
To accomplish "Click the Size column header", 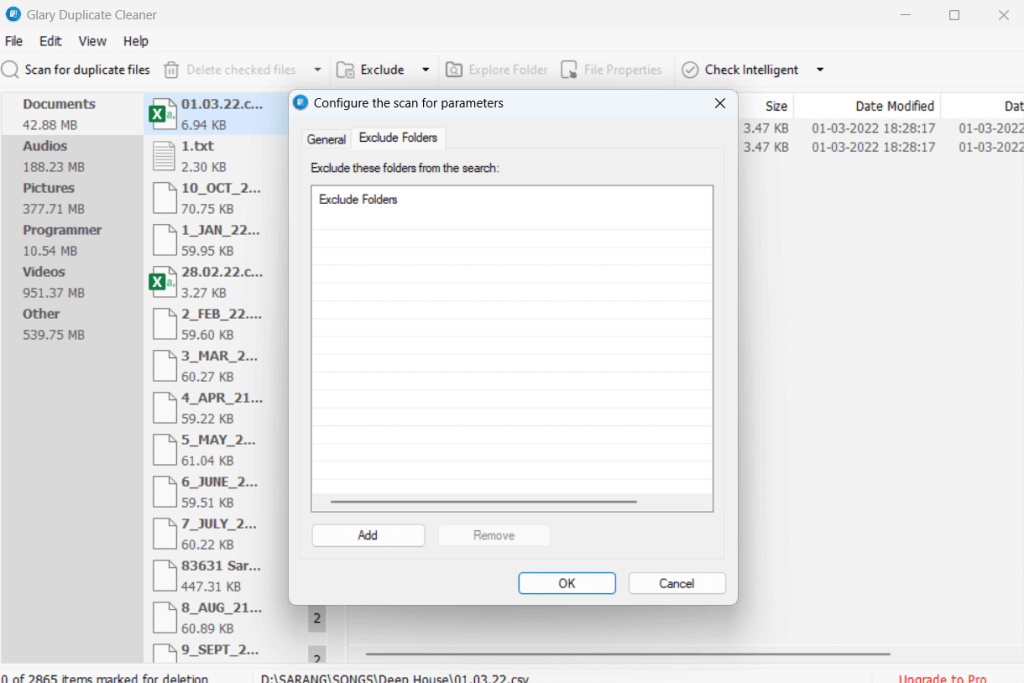I will click(776, 106).
